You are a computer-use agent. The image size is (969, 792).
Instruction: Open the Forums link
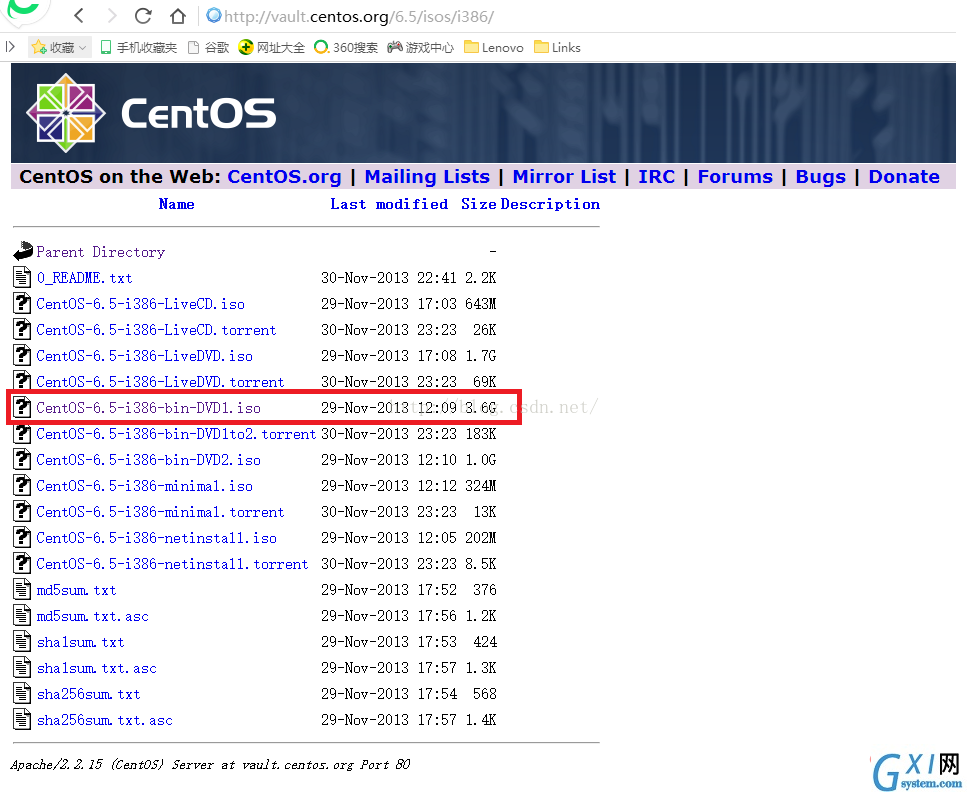coord(735,177)
